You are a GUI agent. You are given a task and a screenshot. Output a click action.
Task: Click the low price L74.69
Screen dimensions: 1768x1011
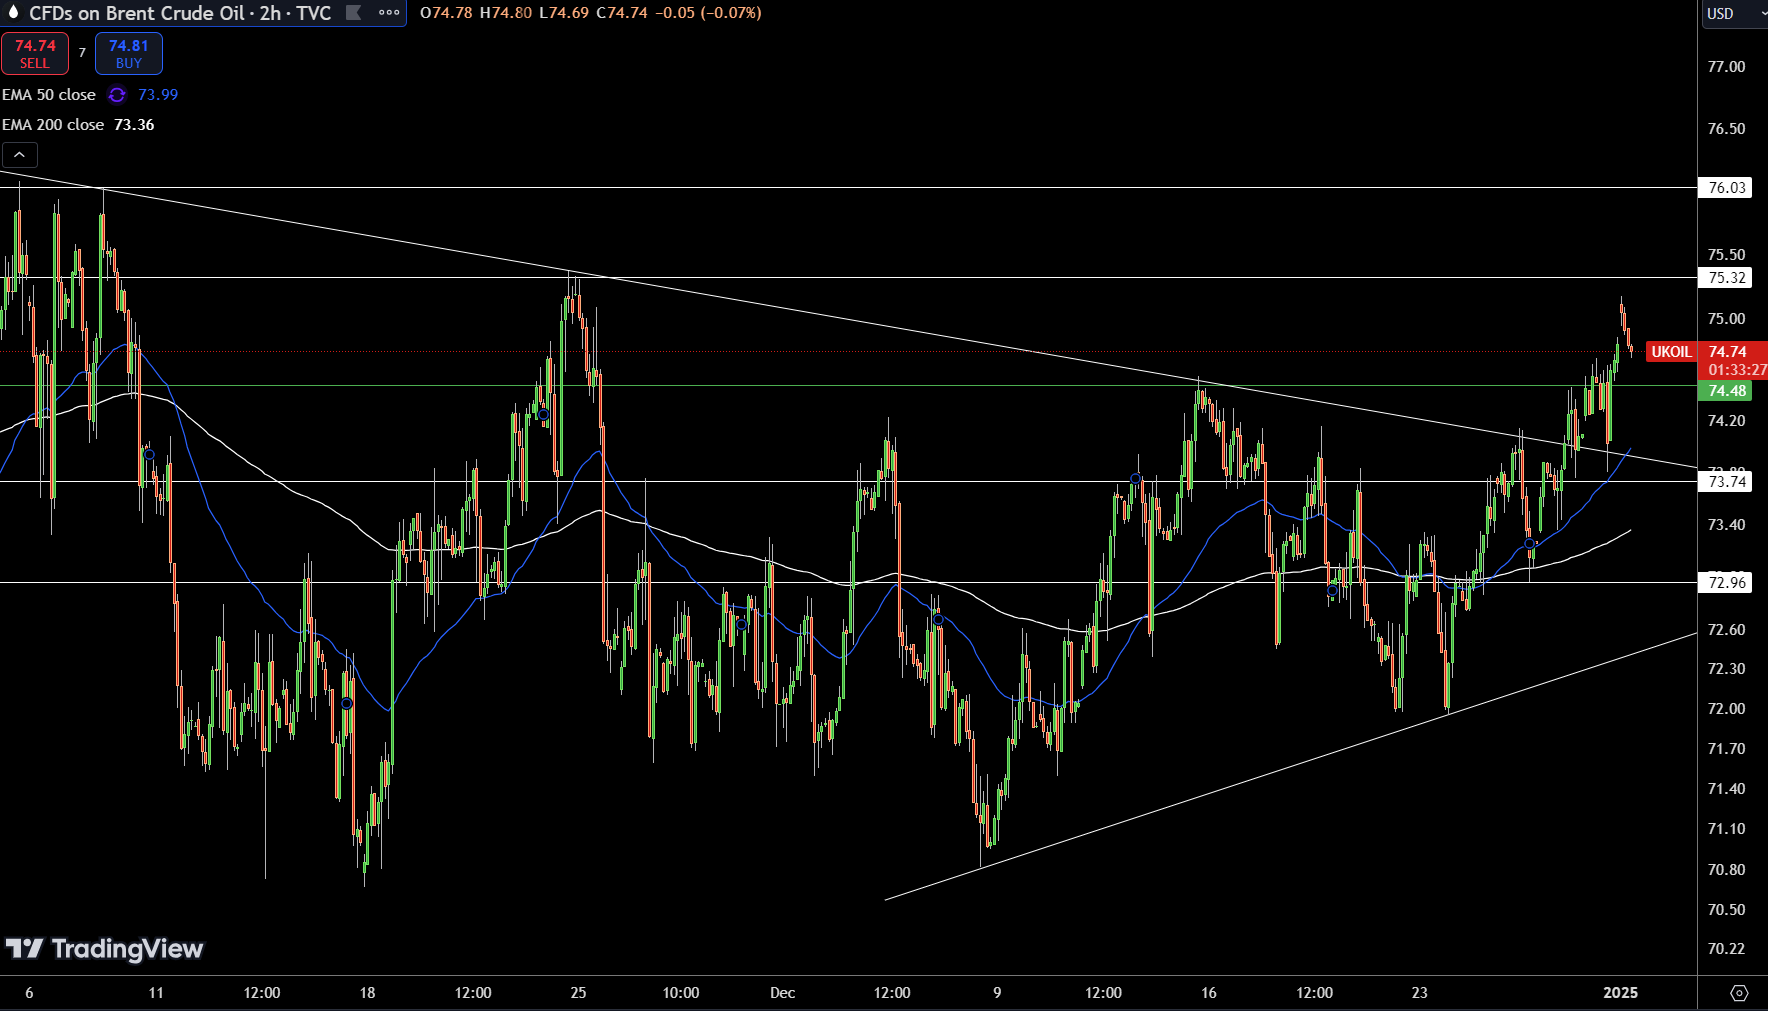[564, 13]
